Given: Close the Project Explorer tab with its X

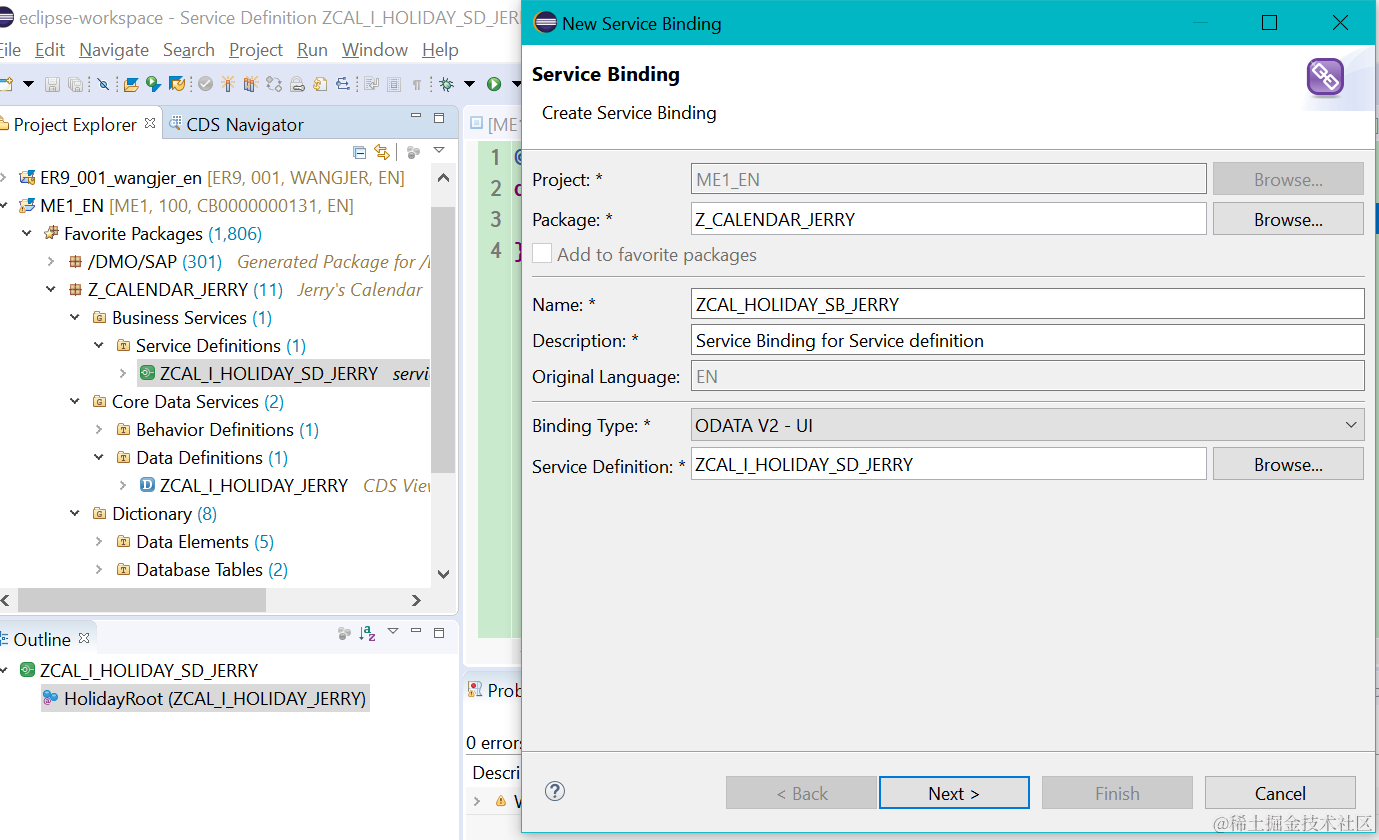Looking at the screenshot, I should [x=150, y=123].
